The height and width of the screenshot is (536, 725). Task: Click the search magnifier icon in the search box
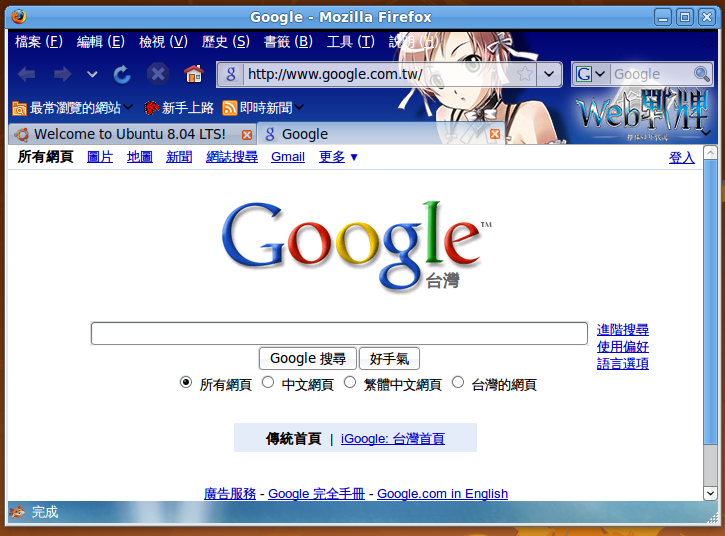[701, 74]
